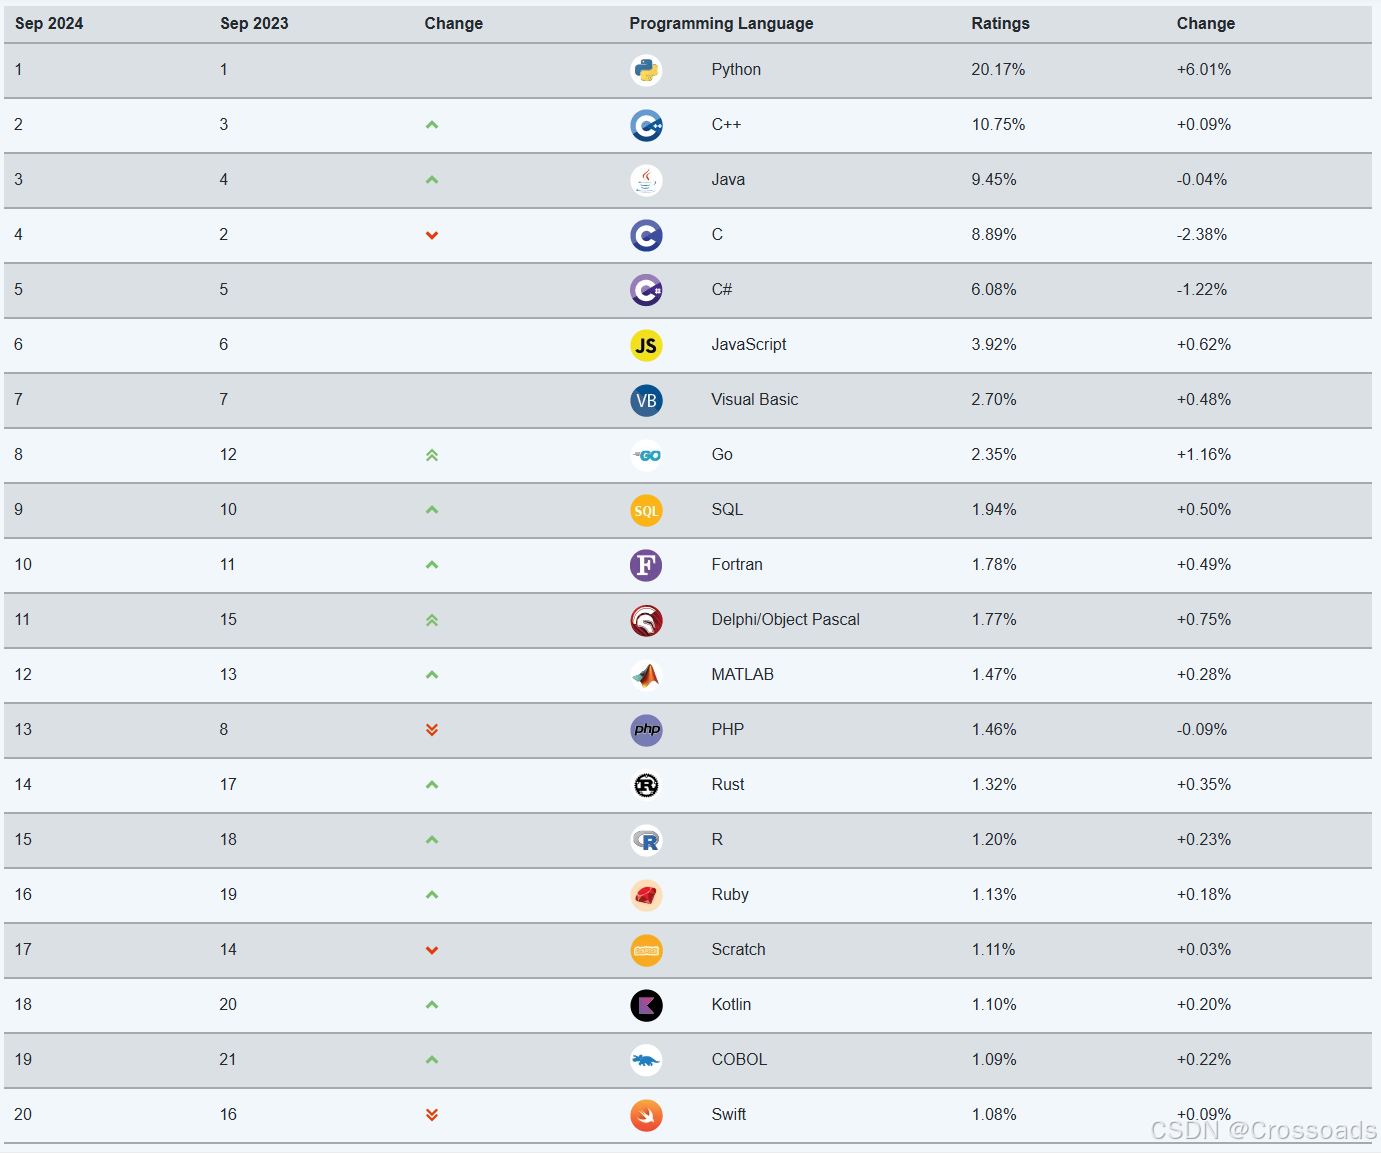1381x1153 pixels.
Task: Click the Java coffee cup icon
Action: pyautogui.click(x=646, y=180)
